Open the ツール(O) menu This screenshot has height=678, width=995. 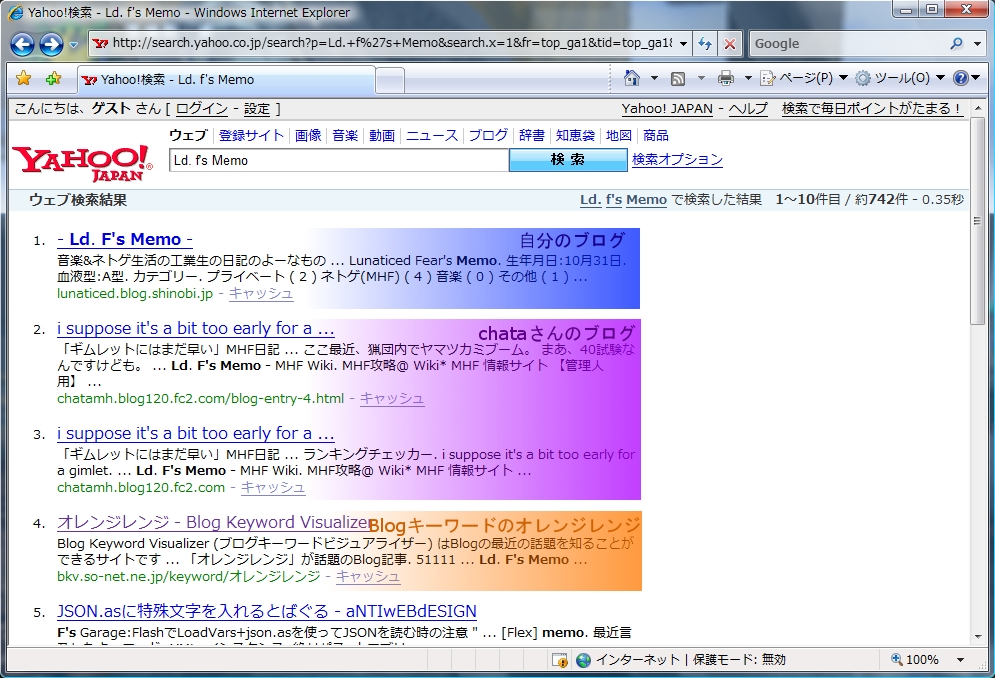899,78
